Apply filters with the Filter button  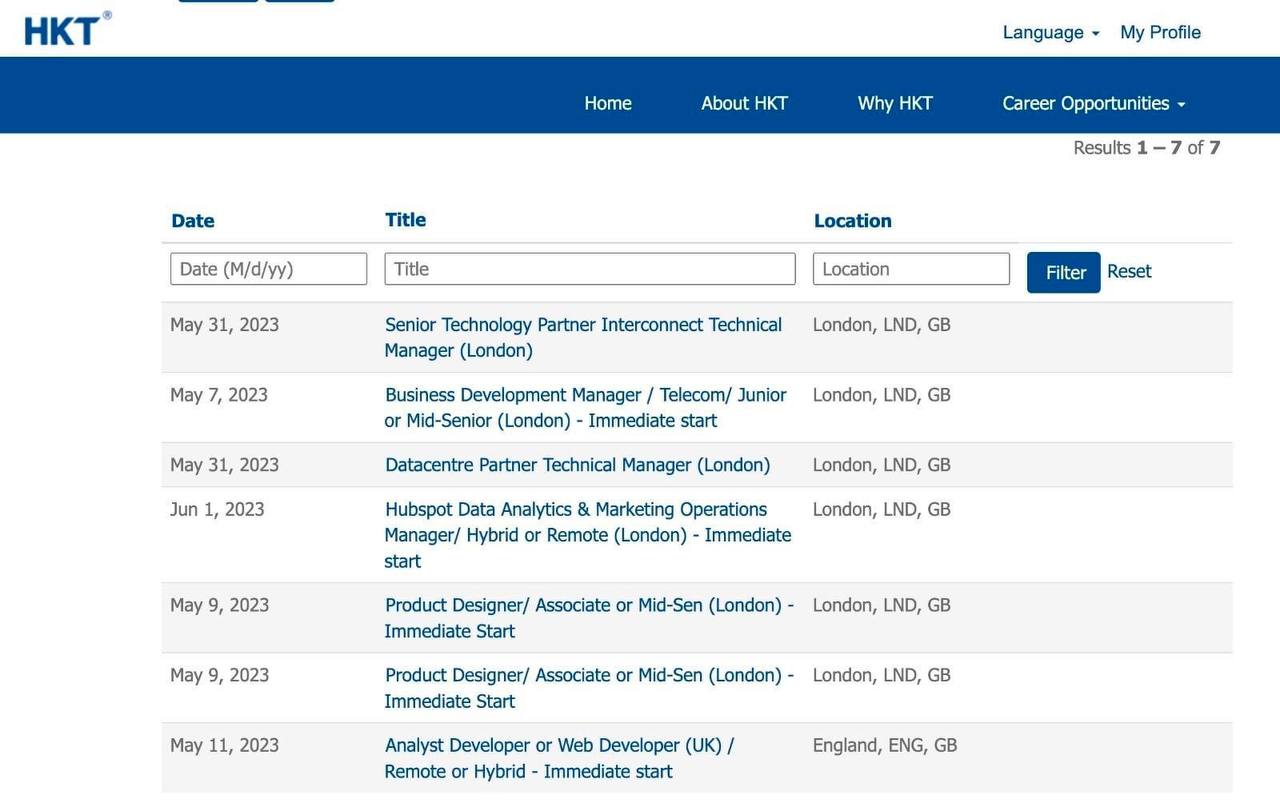(x=1064, y=272)
